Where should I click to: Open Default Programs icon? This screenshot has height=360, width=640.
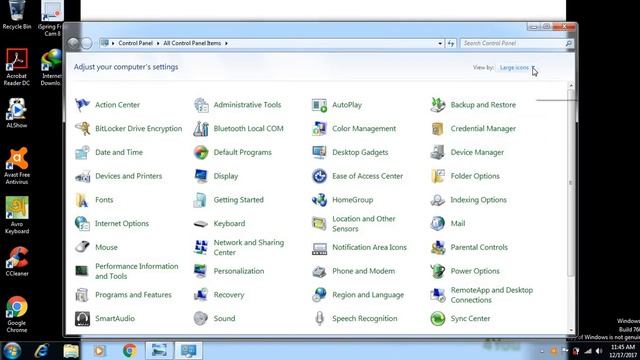pos(201,152)
